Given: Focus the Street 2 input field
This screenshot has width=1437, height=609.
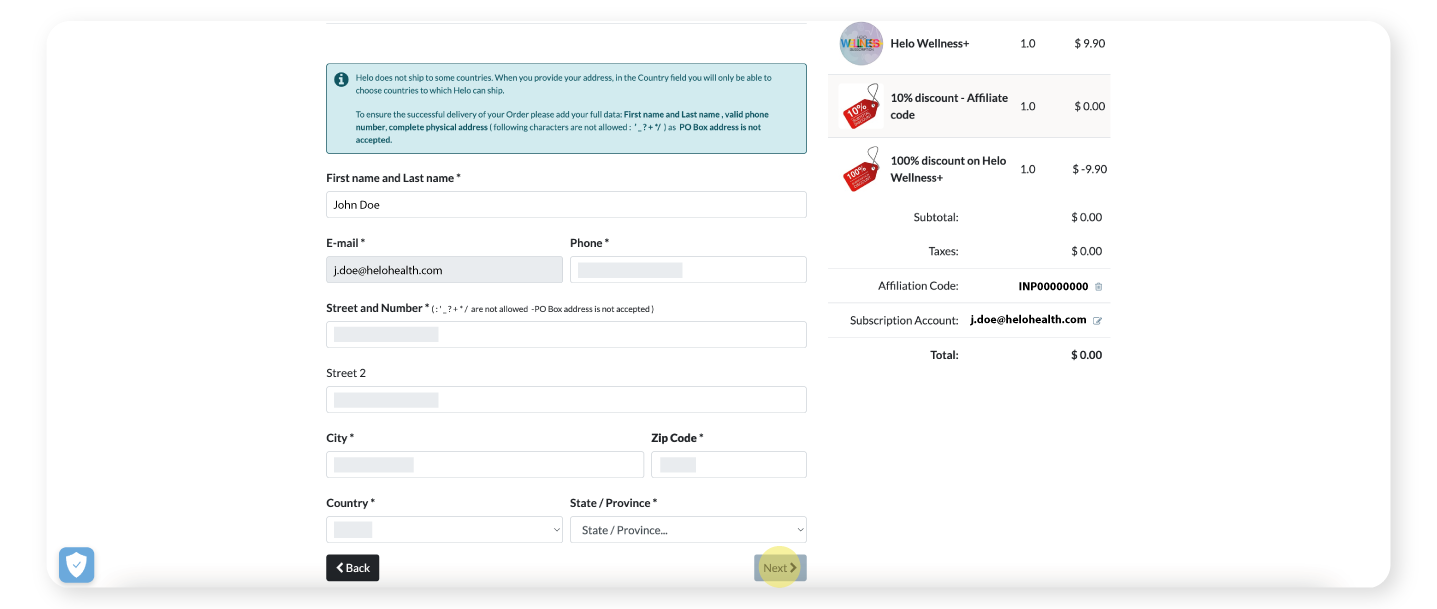Looking at the screenshot, I should 566,400.
